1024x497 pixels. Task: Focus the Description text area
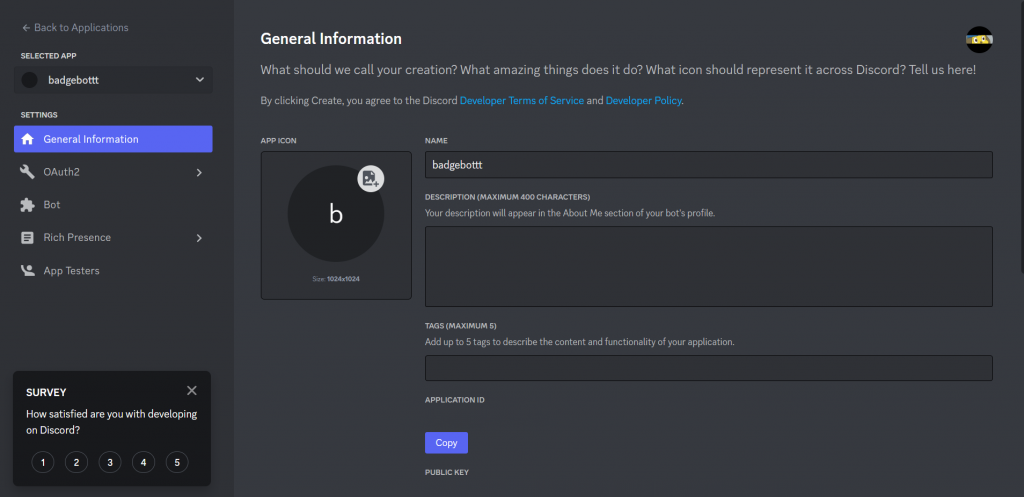[x=709, y=266]
